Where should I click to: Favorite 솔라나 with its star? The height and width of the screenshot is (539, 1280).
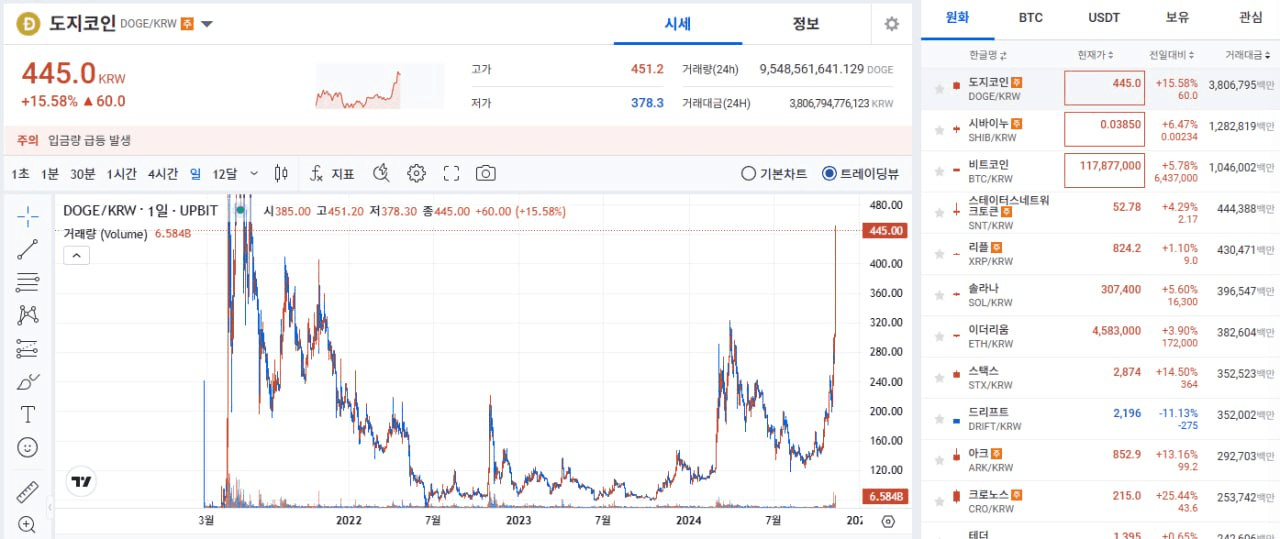(x=939, y=295)
